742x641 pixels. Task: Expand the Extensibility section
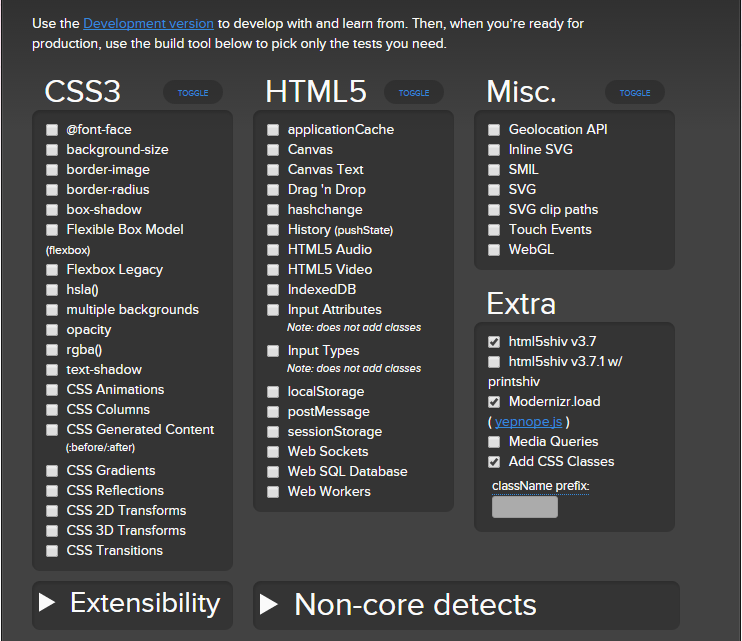(x=132, y=604)
